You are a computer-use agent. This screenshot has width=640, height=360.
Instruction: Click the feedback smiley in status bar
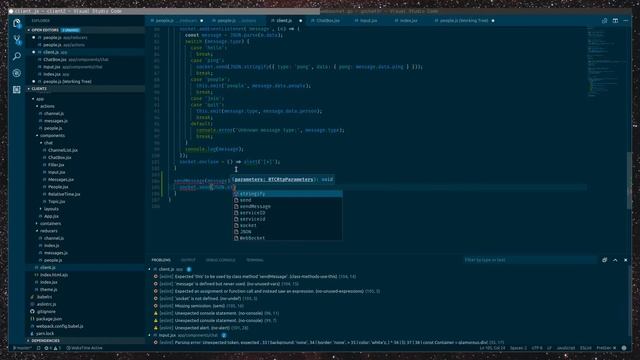[x=624, y=348]
